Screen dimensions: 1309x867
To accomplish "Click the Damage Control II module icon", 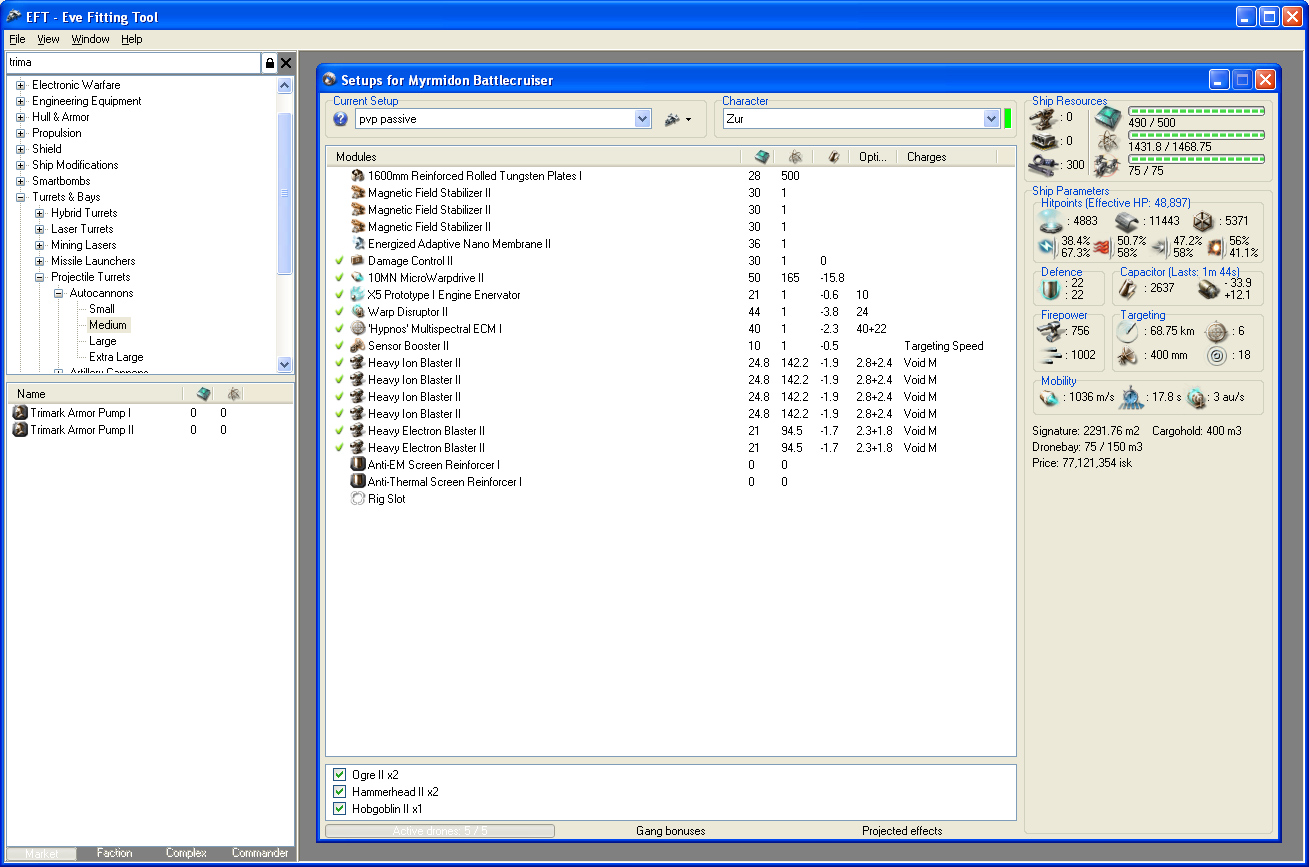I will click(358, 261).
